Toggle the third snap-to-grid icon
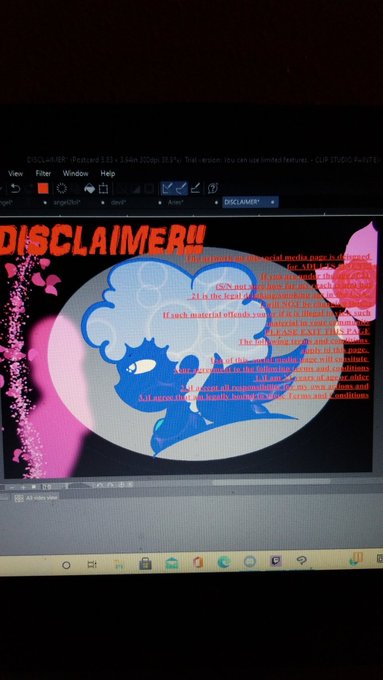Viewport: 383px width, 680px height. click(x=196, y=188)
